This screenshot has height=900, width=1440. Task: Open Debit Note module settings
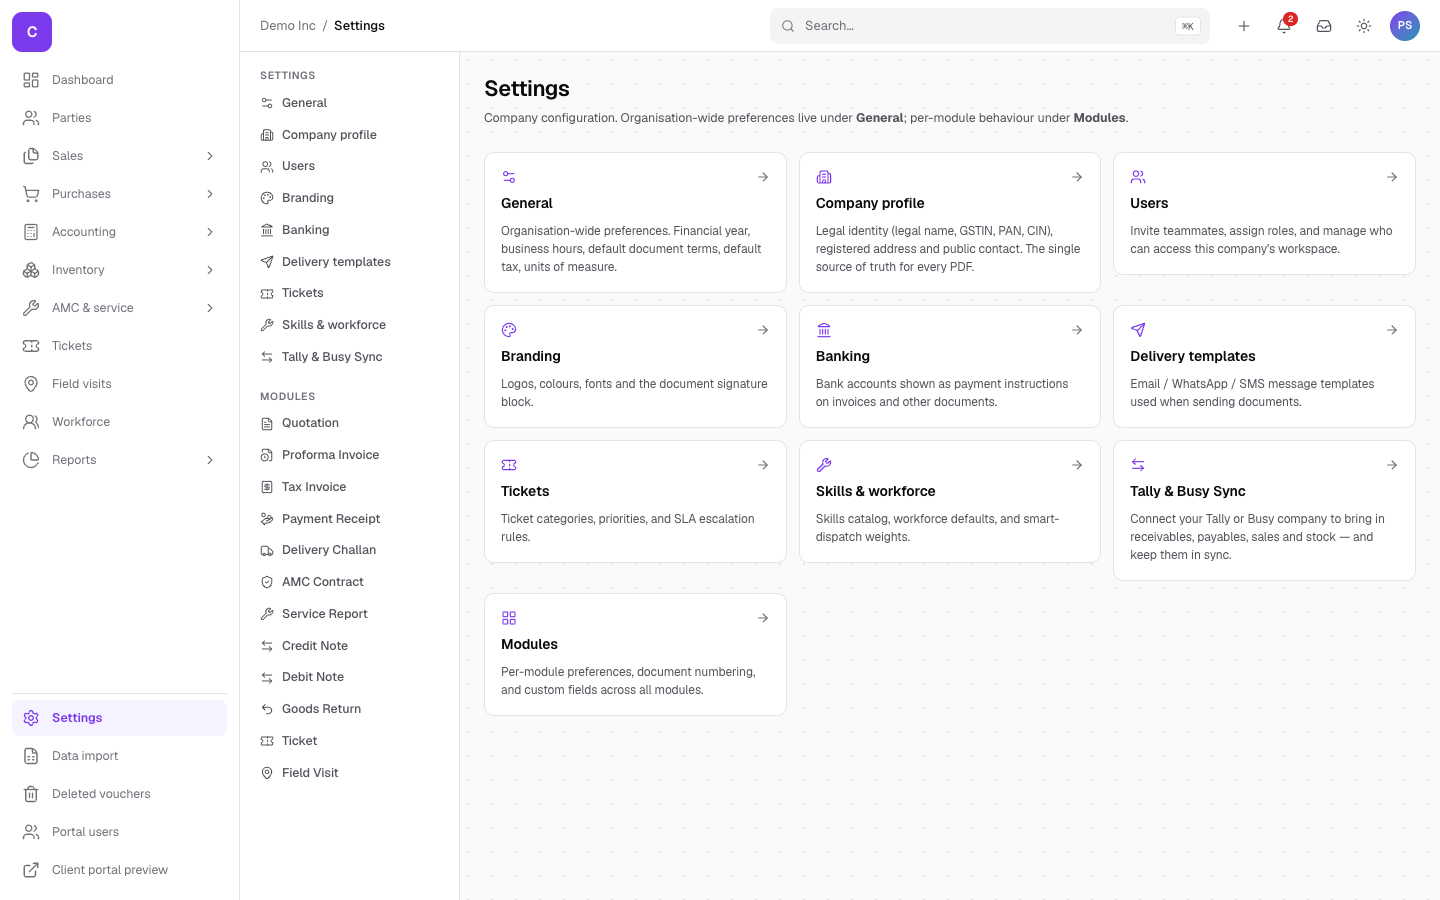pyautogui.click(x=349, y=677)
